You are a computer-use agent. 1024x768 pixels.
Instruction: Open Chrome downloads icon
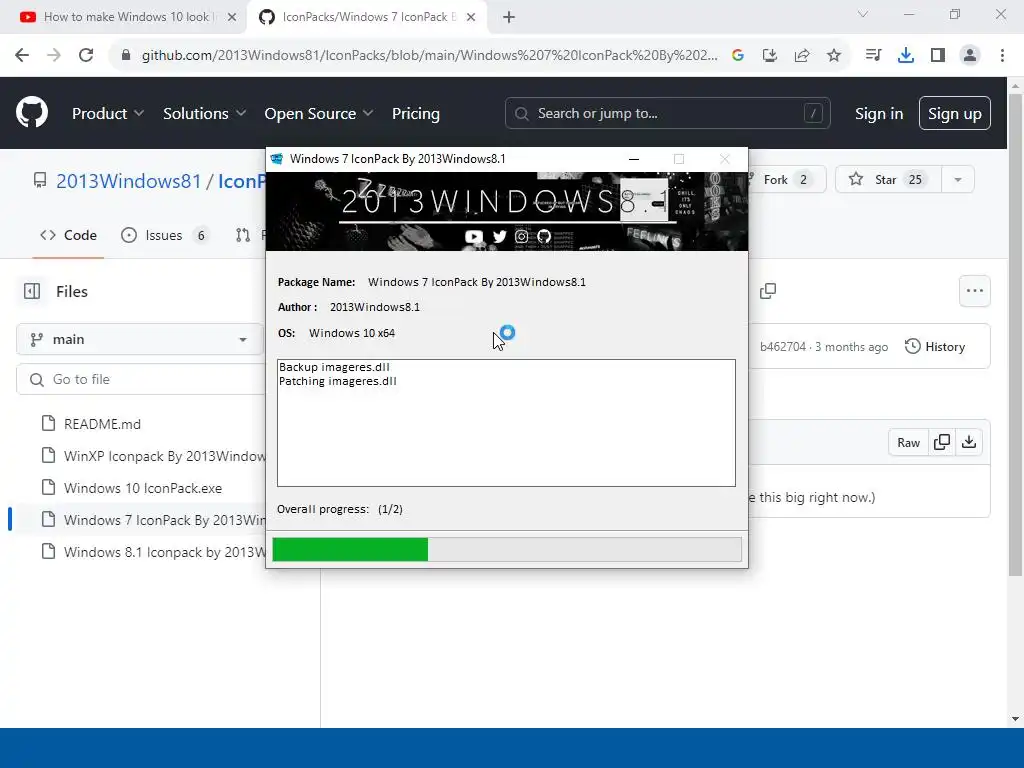click(x=906, y=56)
